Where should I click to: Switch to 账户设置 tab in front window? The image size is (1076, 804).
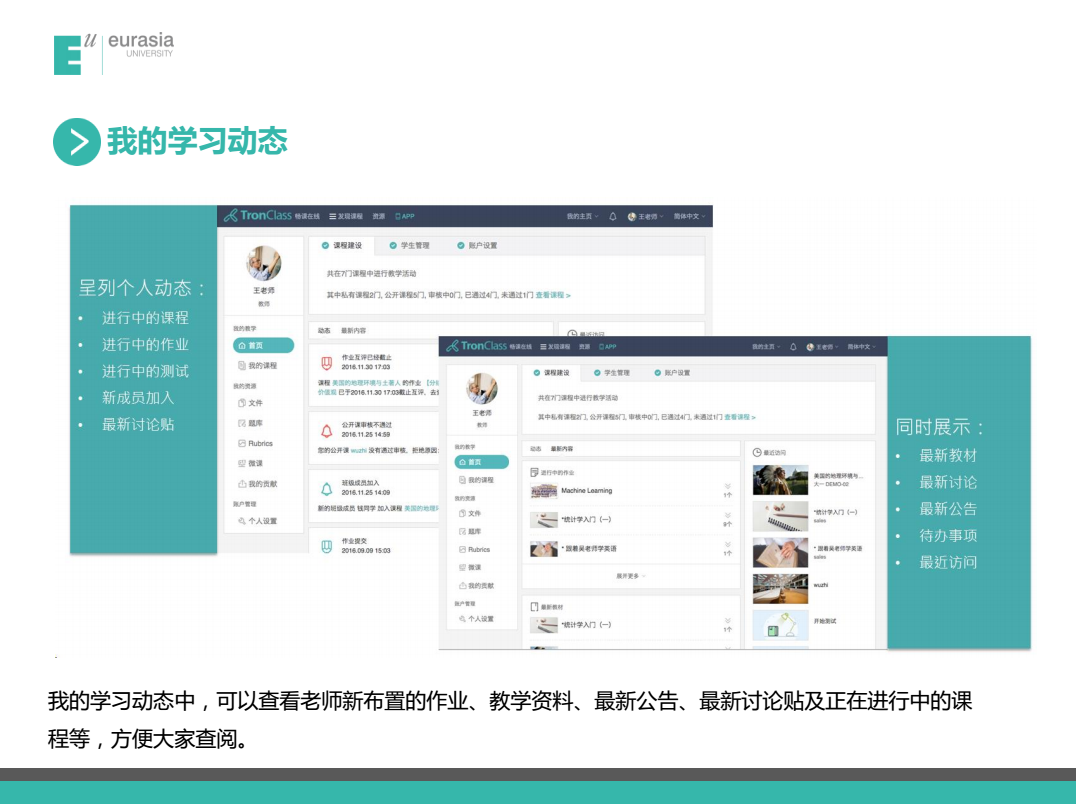(x=672, y=373)
